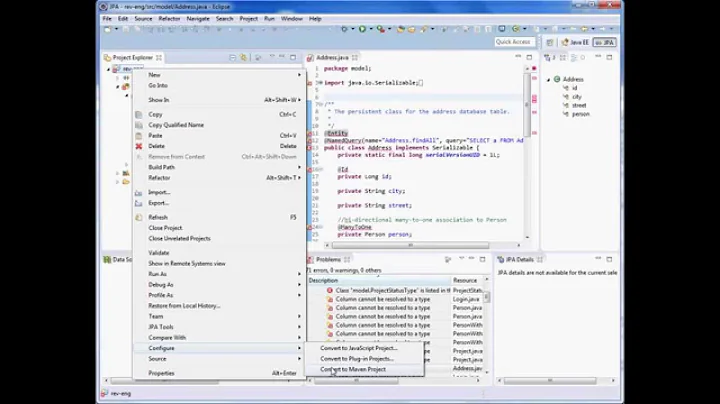Maximize the Problems view
The width and height of the screenshot is (720, 404).
click(x=483, y=259)
